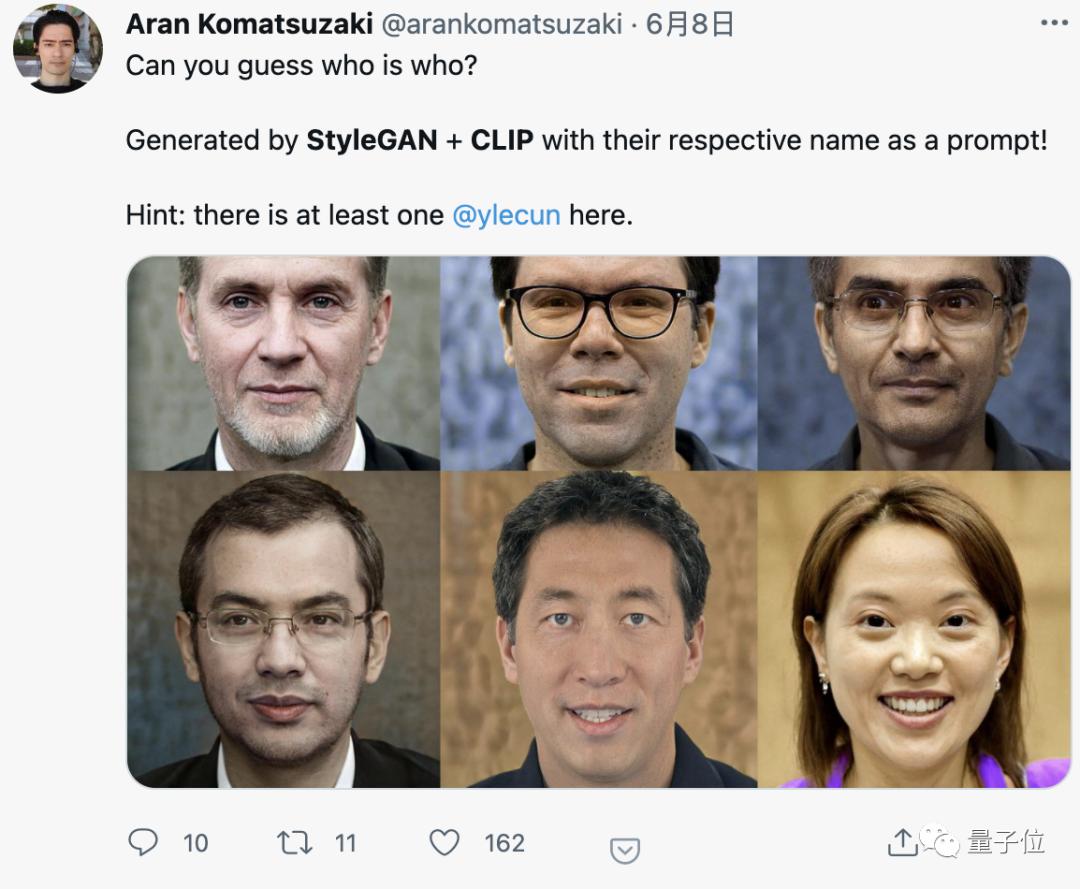This screenshot has height=889, width=1080.
Task: Click the retweet arrows icon
Action: pos(294,842)
